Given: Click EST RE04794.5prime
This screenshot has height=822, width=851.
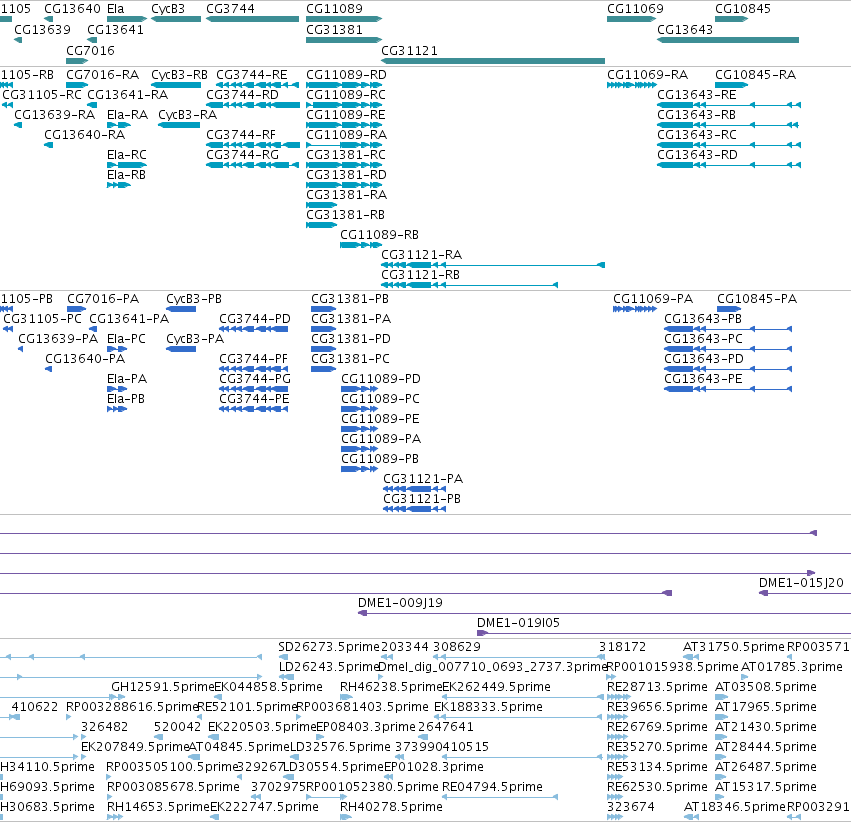Looking at the screenshot, I should (x=492, y=787).
